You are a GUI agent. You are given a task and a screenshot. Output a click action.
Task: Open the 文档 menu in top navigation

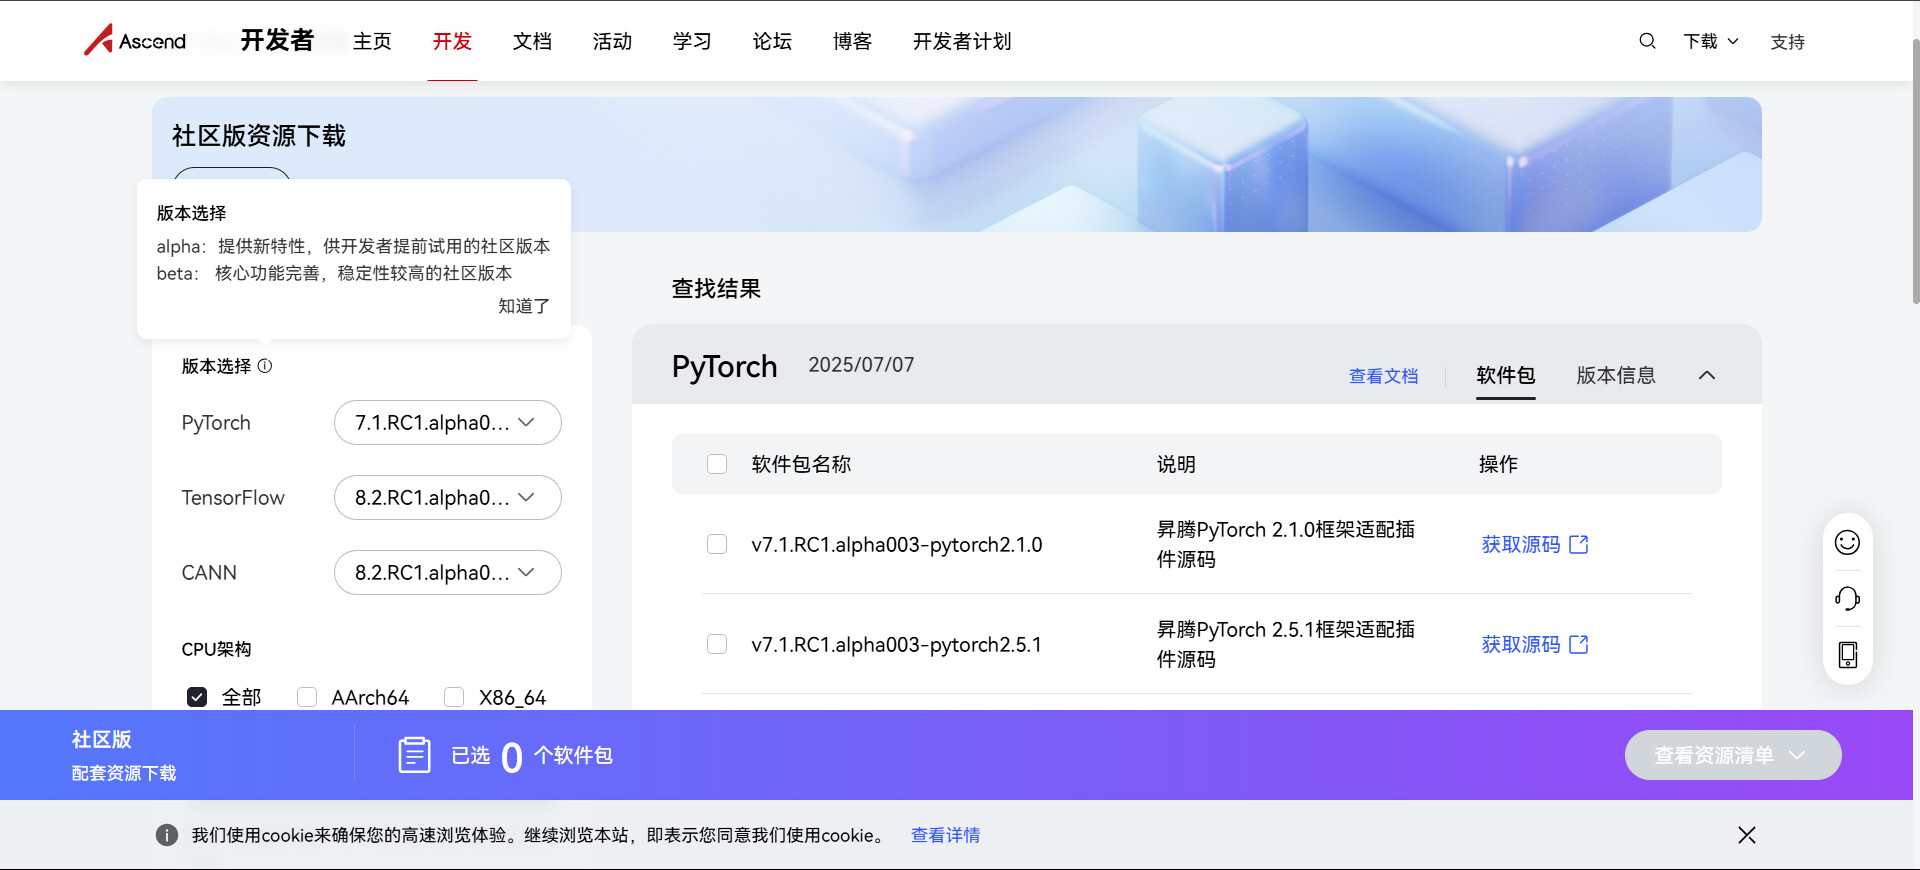pyautogui.click(x=532, y=41)
